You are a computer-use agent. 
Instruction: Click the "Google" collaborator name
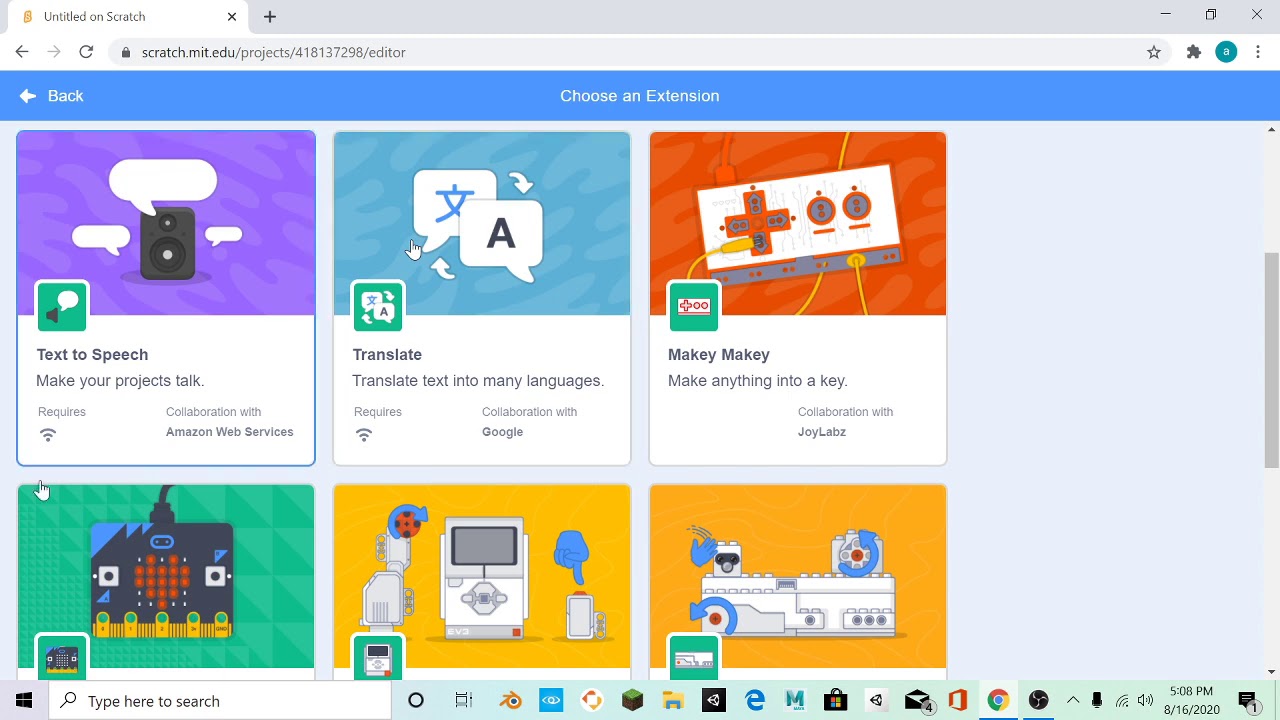click(x=502, y=432)
